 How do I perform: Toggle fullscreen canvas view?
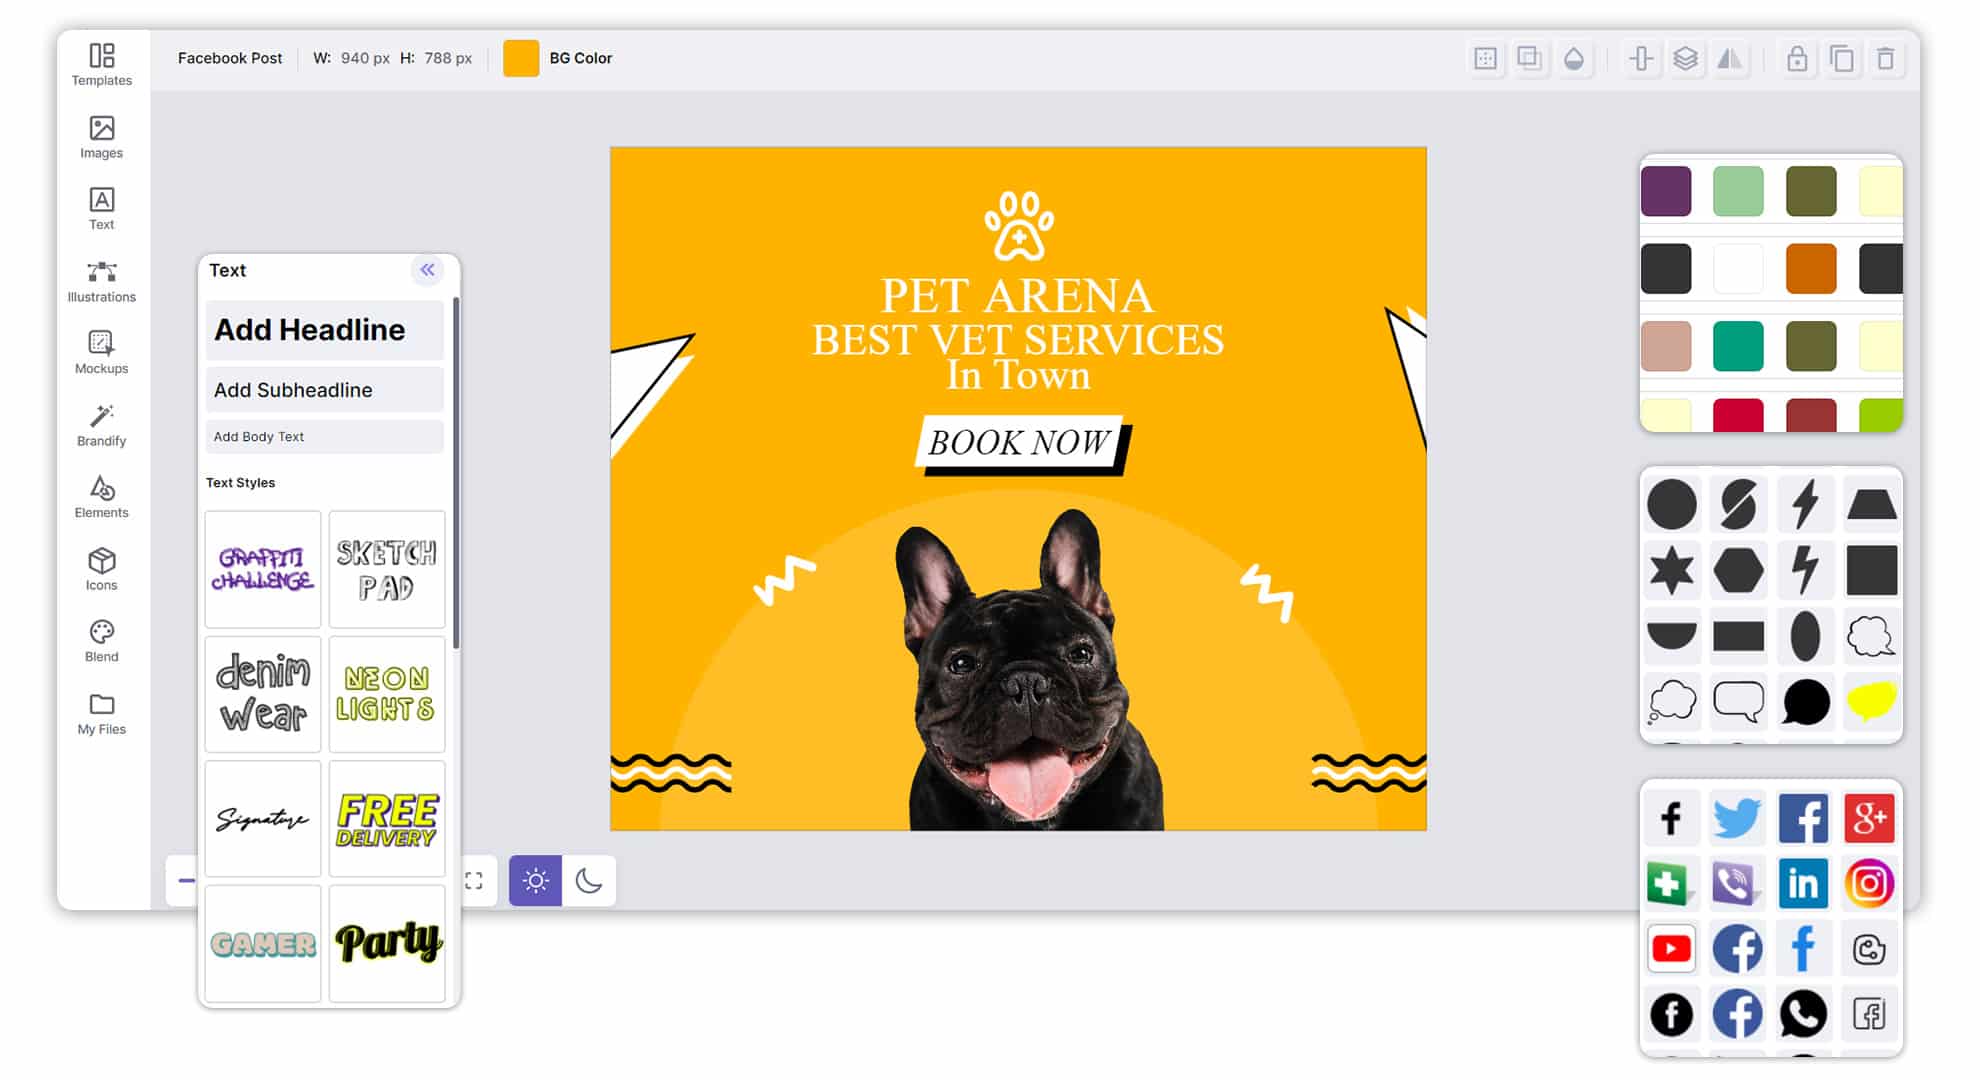(474, 881)
